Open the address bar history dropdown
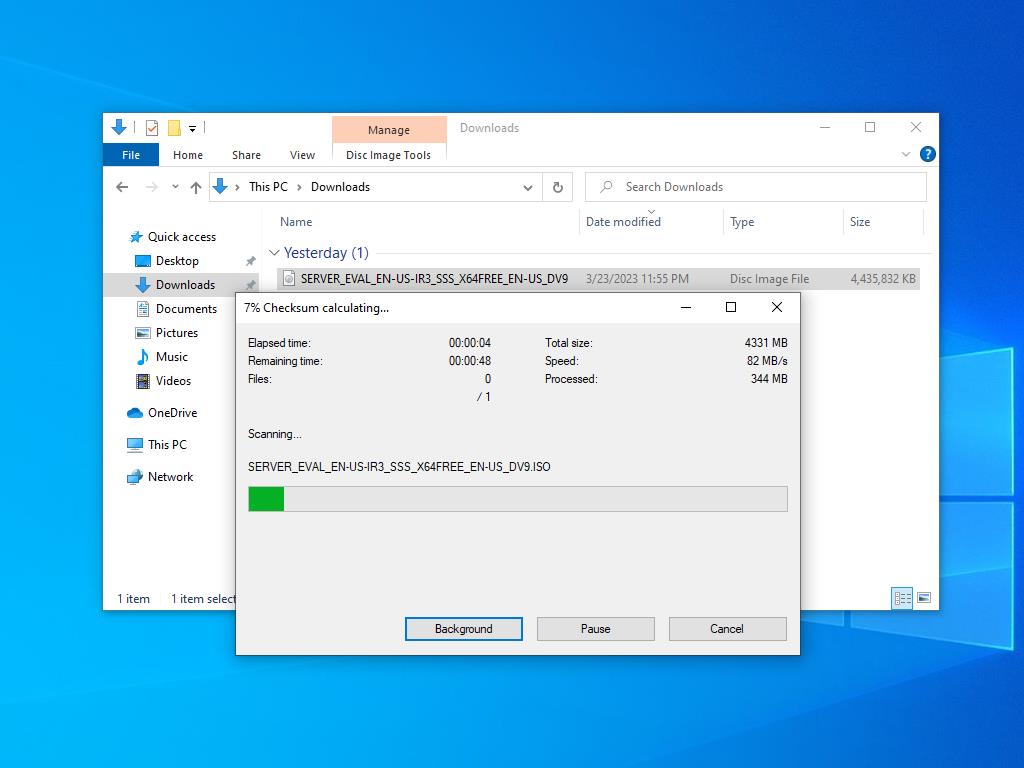 [528, 187]
